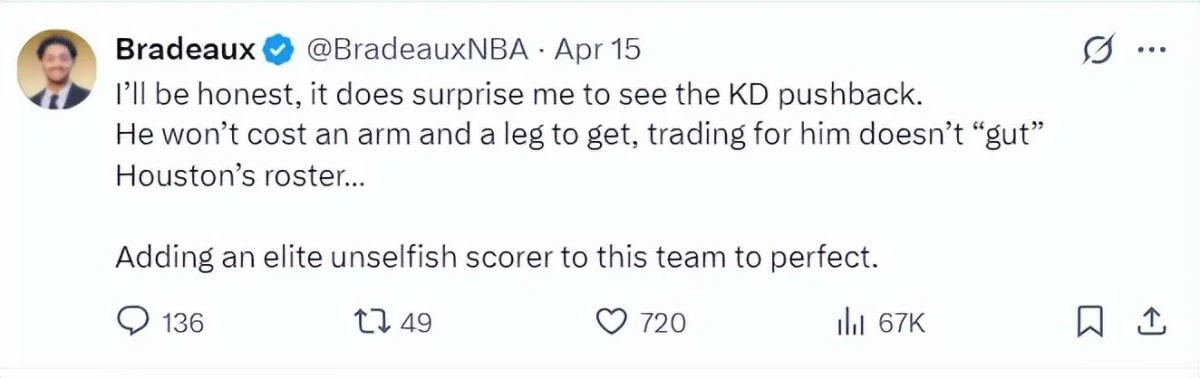Image resolution: width=1200 pixels, height=378 pixels.
Task: Like the tweet with the heart icon
Action: 610,322
